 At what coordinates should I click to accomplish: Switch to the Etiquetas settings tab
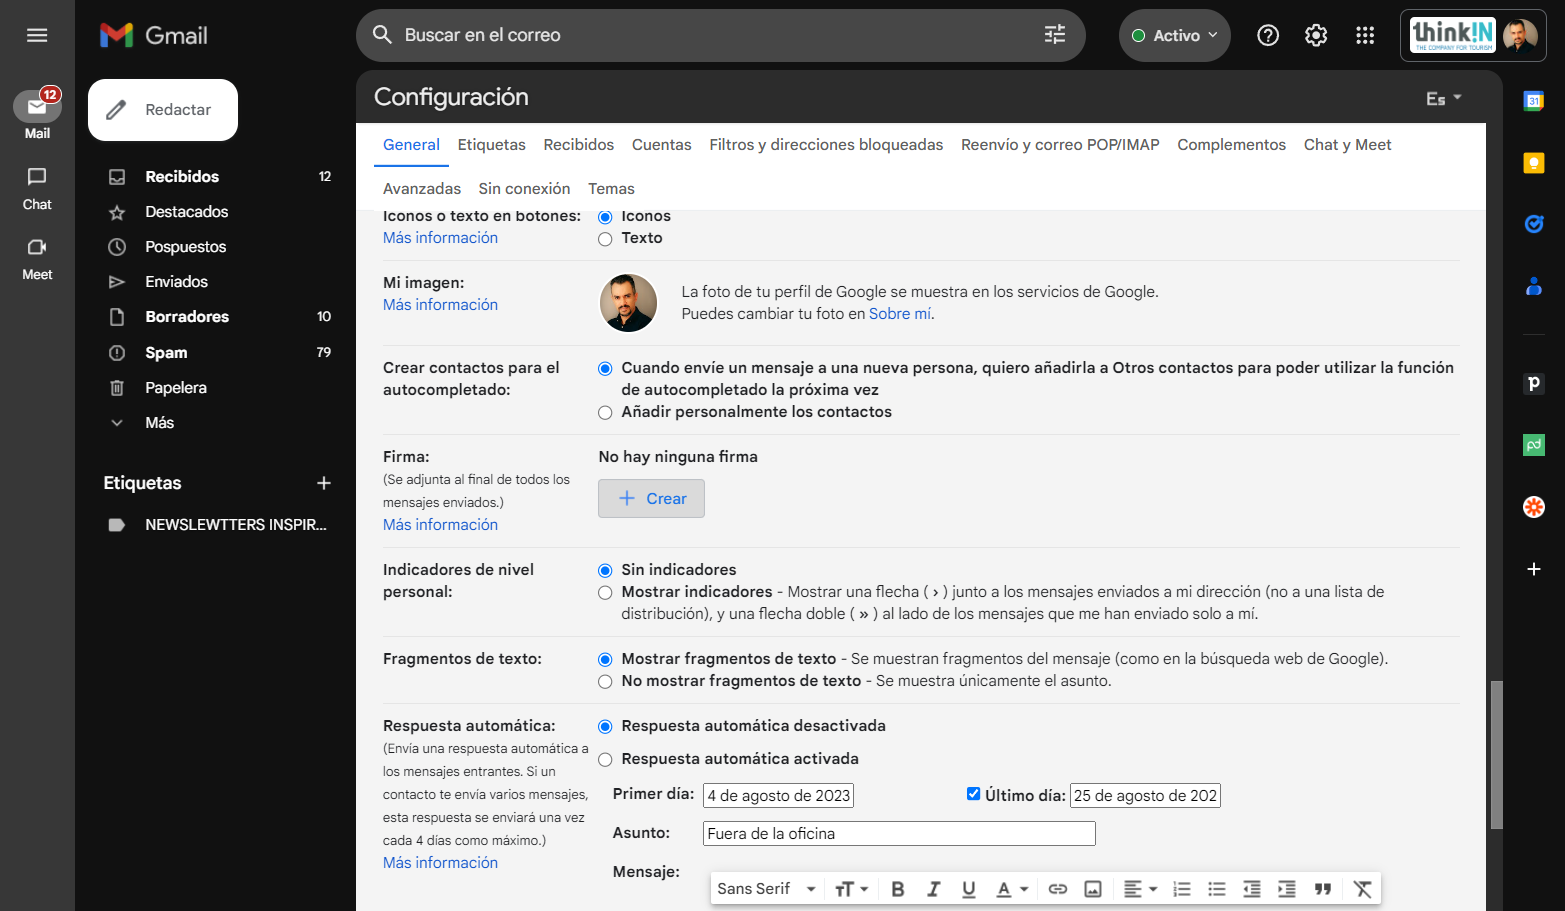coord(491,145)
